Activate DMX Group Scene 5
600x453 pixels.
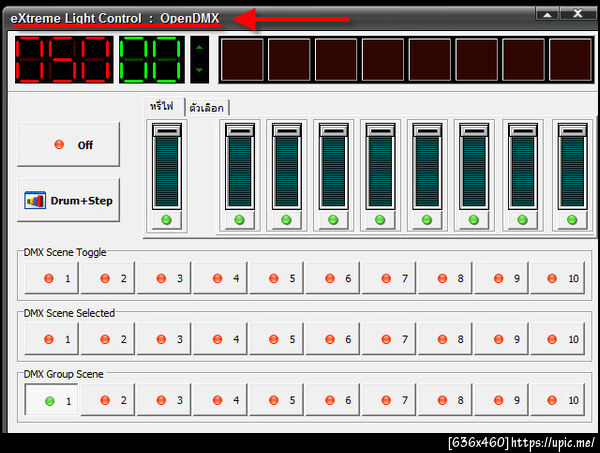point(276,400)
